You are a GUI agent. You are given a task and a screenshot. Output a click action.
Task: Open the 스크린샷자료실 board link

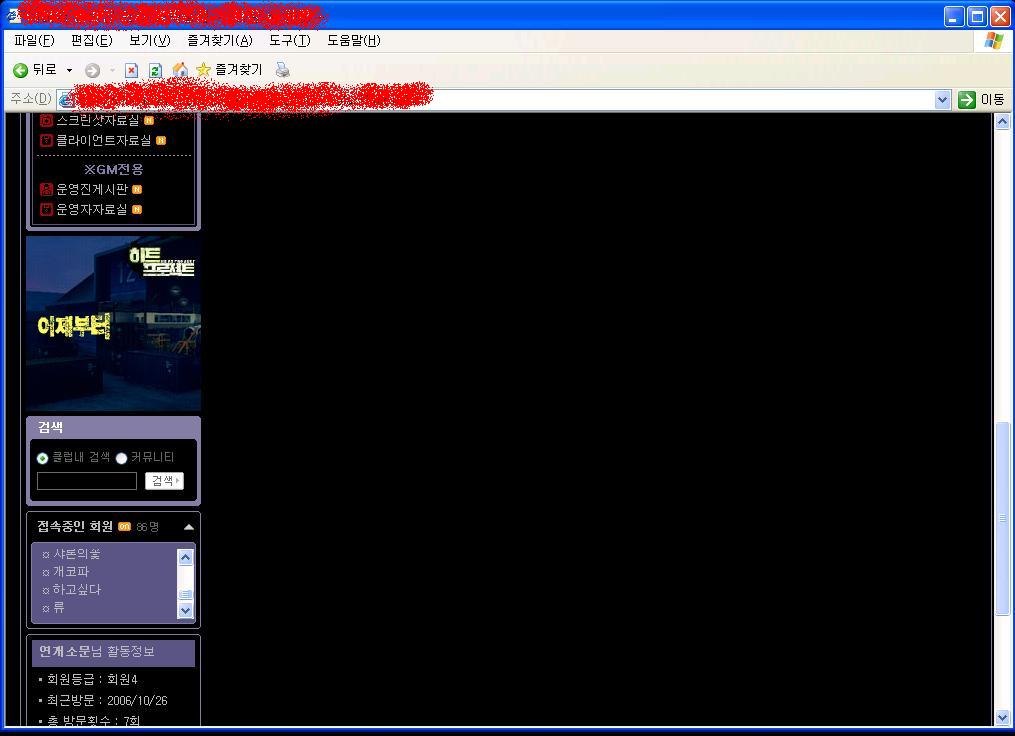[98, 120]
